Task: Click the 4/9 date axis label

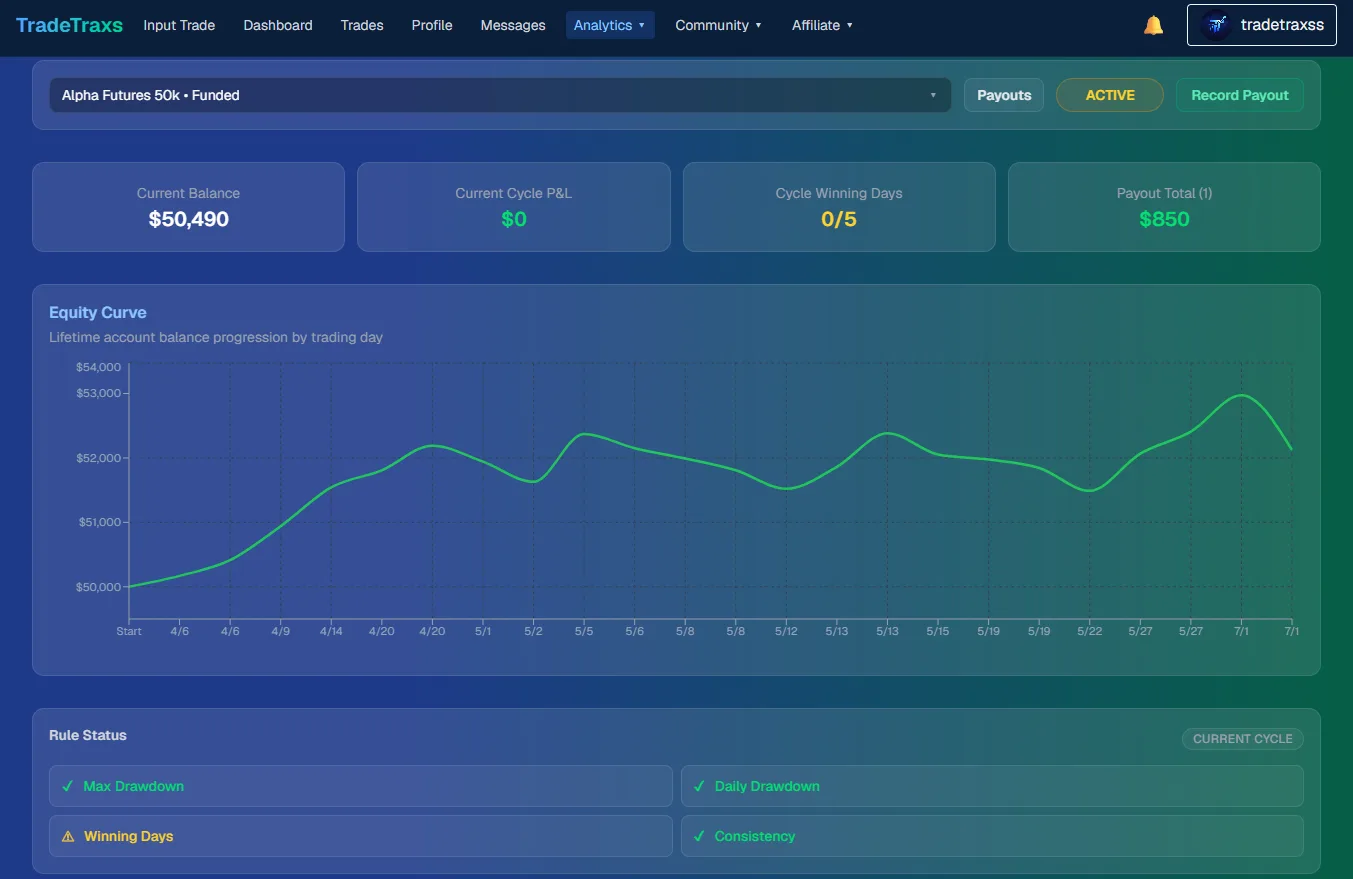Action: point(280,631)
